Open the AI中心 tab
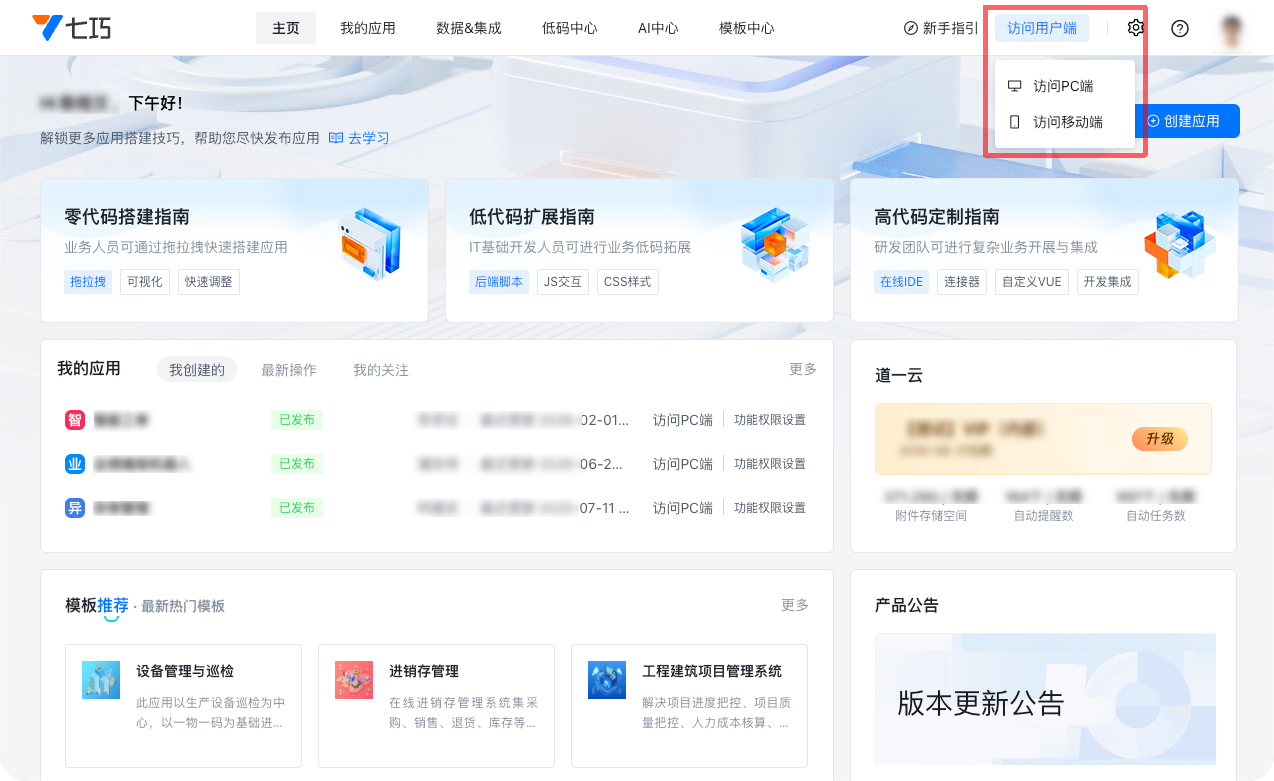This screenshot has width=1274, height=781. tap(658, 28)
